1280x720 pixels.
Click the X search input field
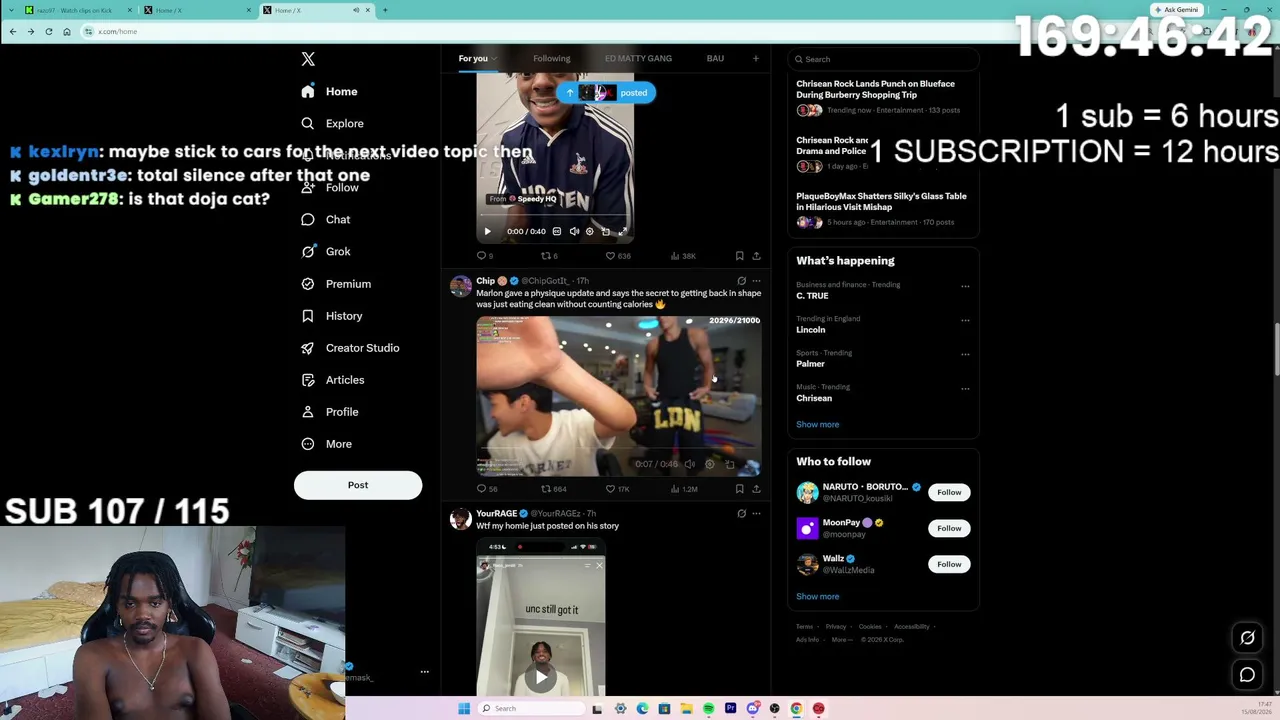tap(883, 59)
